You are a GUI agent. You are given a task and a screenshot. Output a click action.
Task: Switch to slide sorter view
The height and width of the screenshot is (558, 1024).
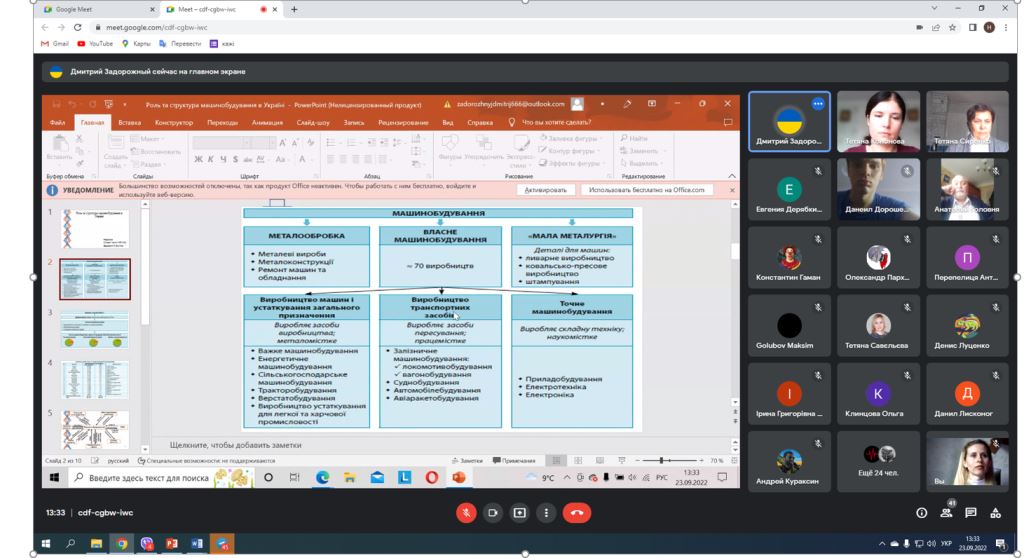[578, 461]
